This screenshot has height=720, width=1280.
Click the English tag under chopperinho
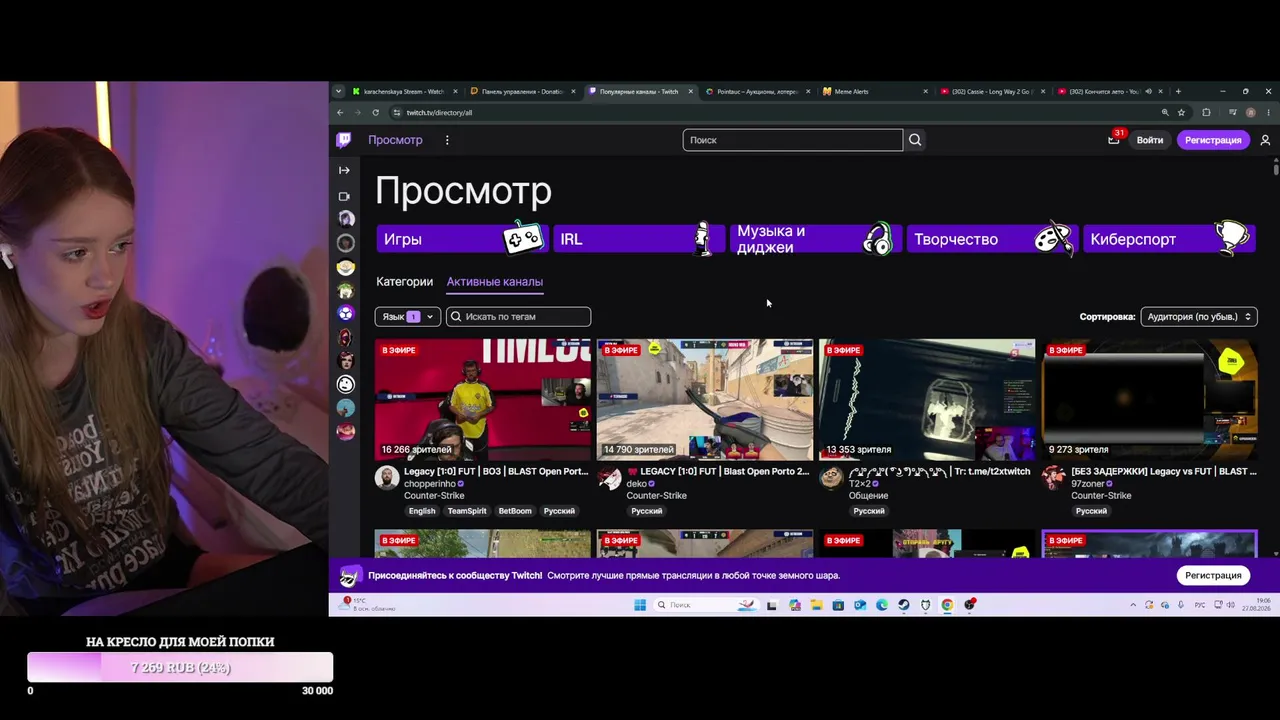[422, 511]
